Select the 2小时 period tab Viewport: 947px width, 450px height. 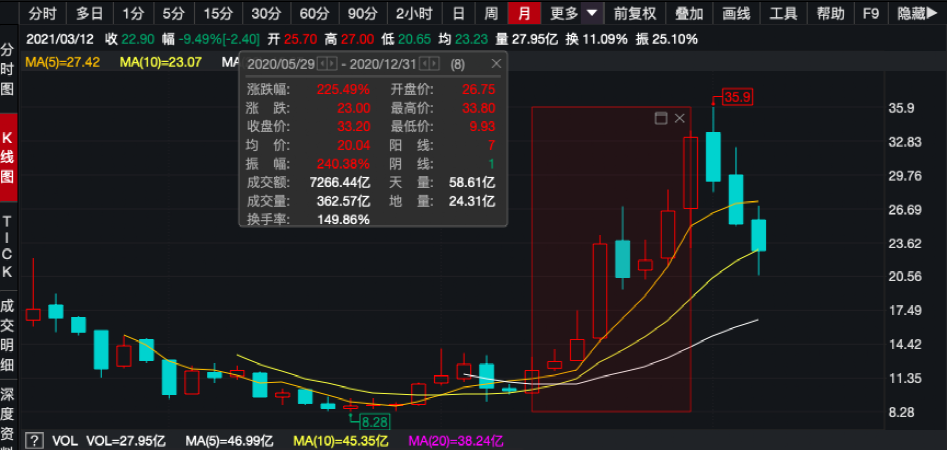point(414,13)
